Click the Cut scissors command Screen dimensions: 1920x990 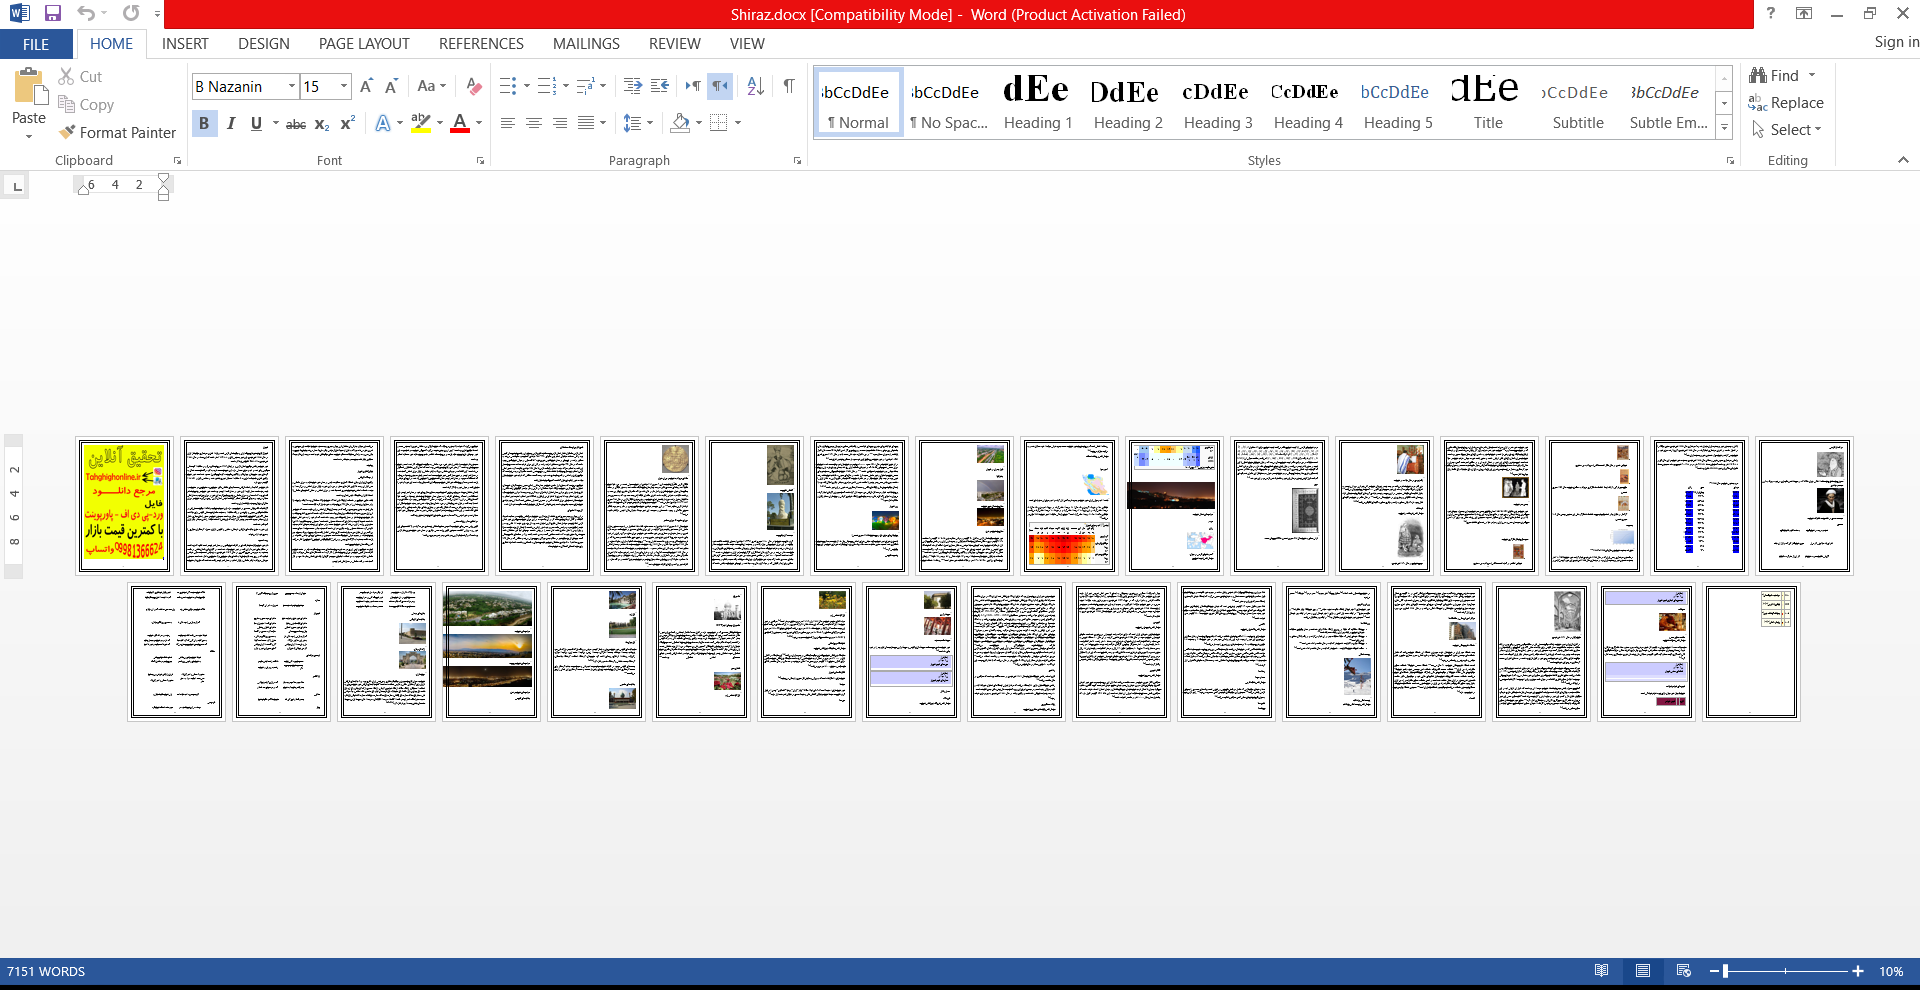[80, 76]
